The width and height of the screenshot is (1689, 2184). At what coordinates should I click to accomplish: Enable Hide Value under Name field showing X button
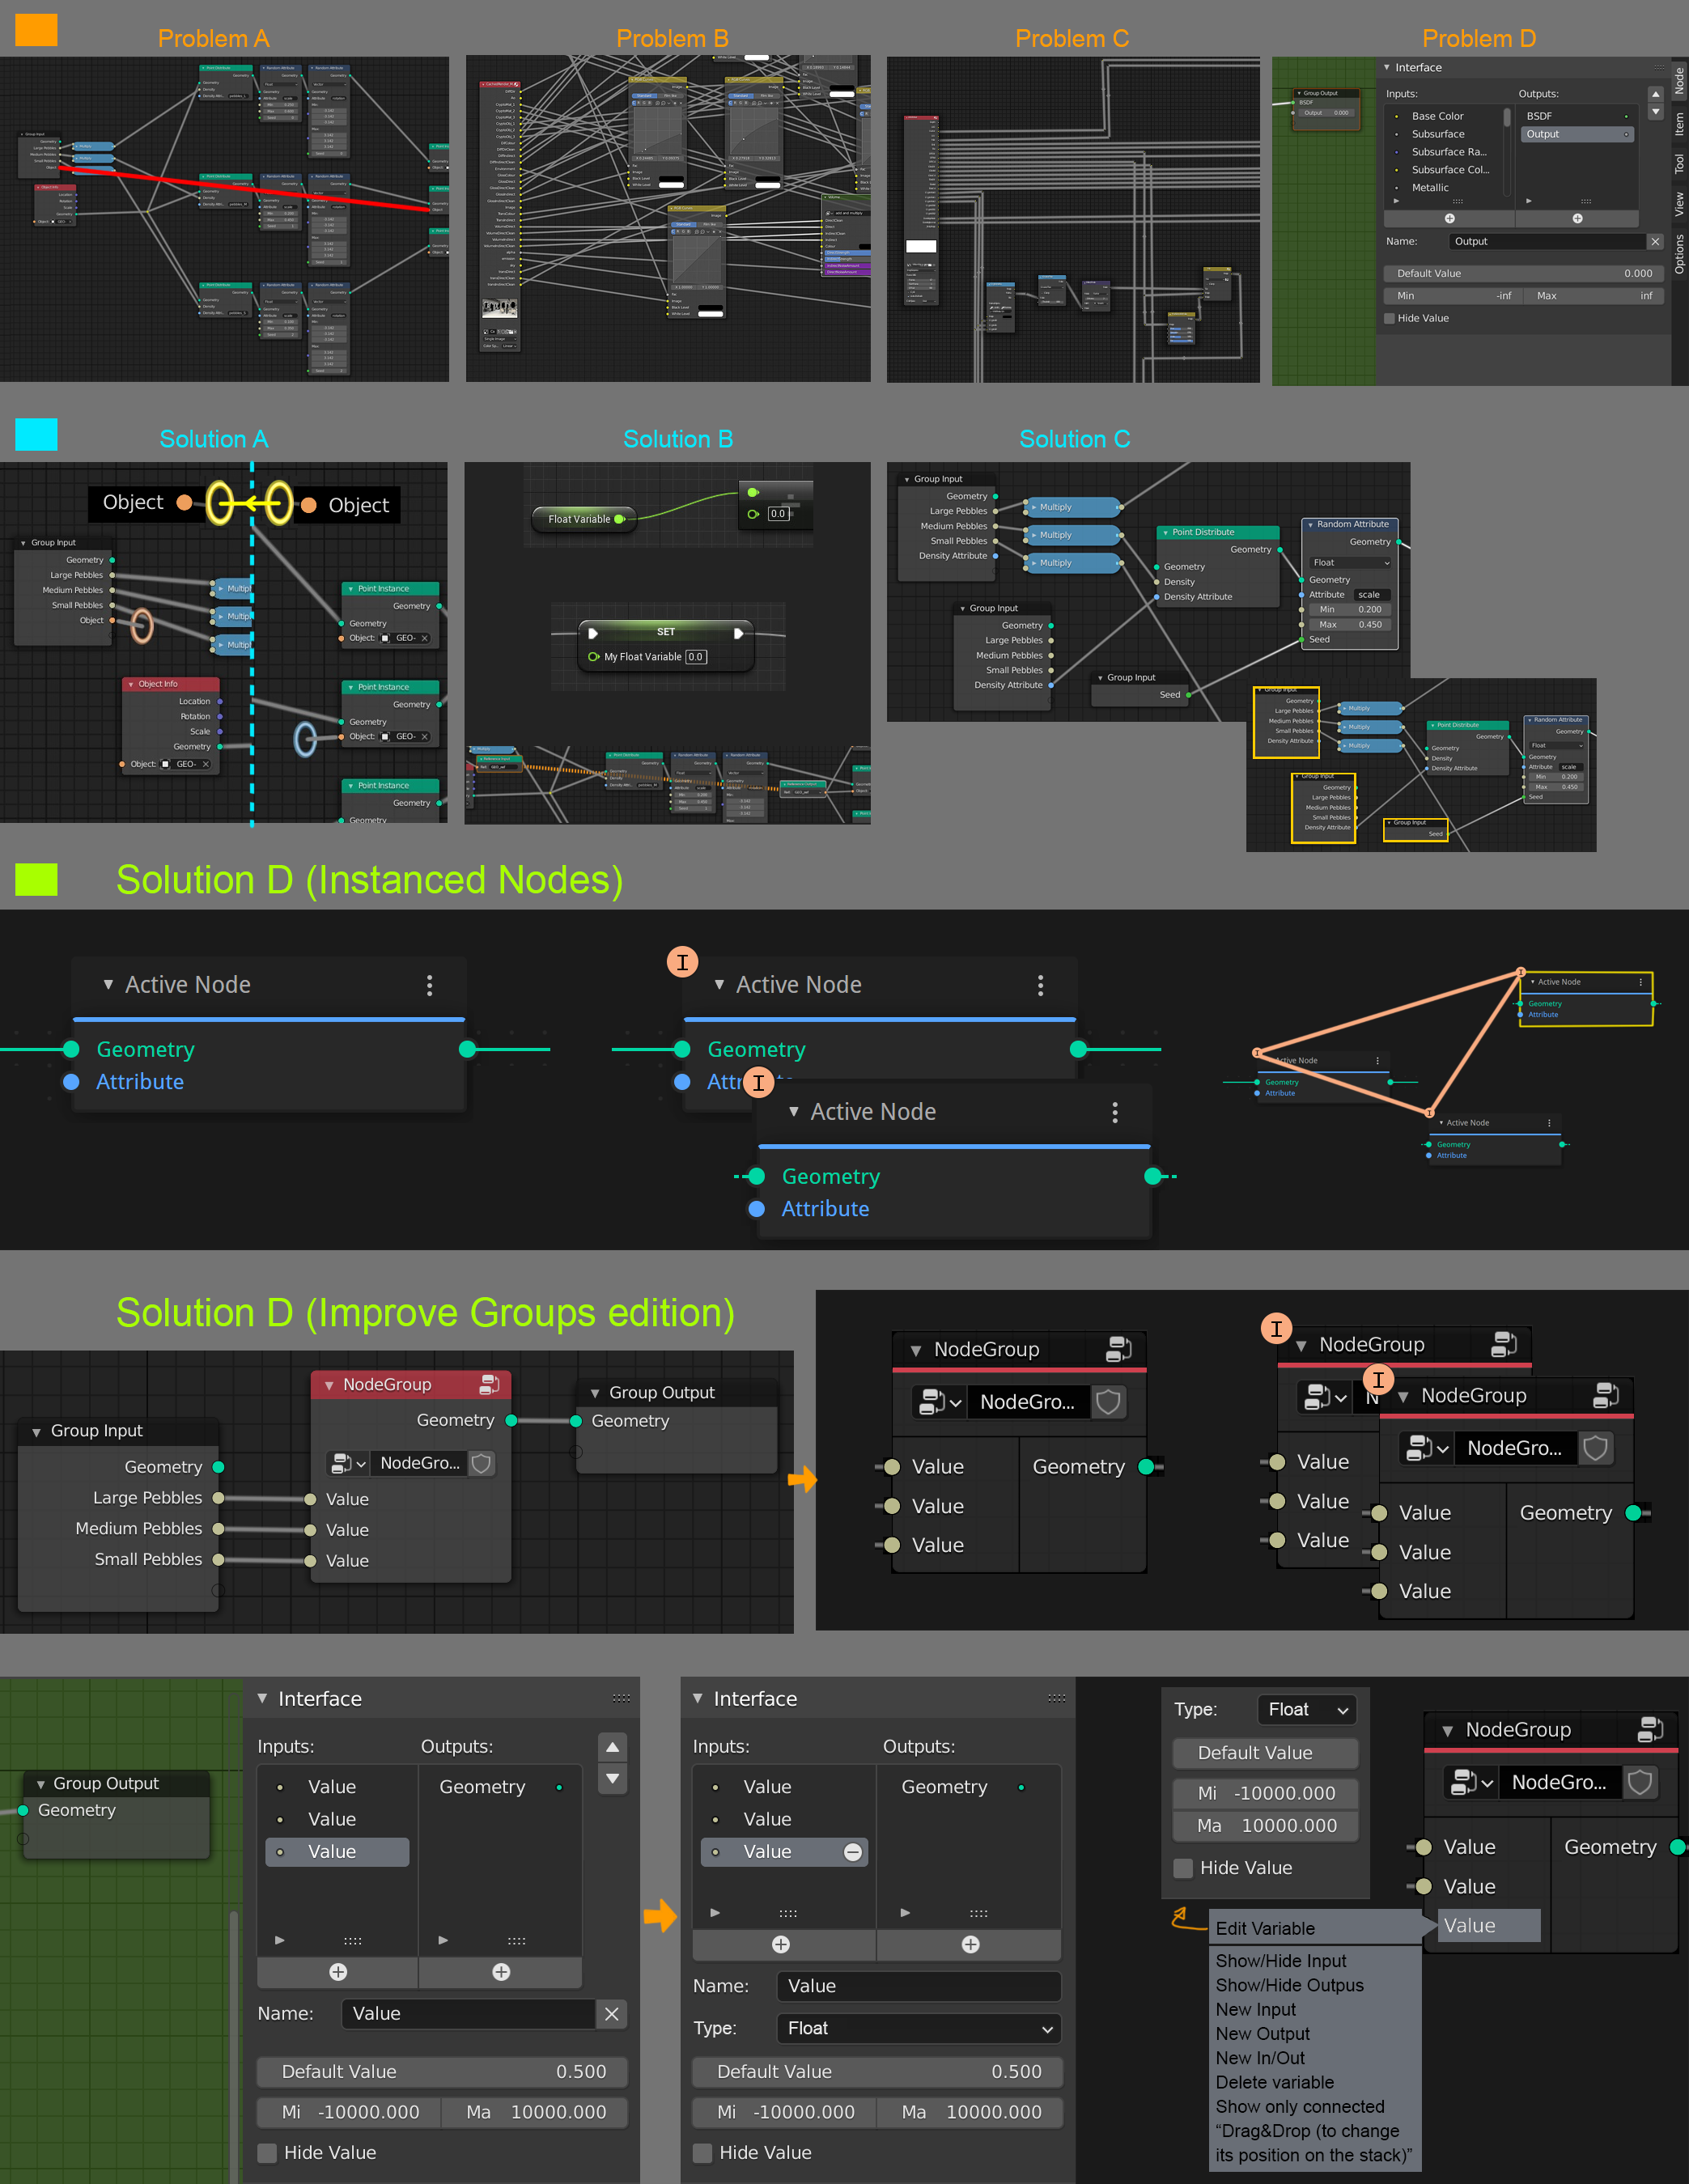[x=267, y=2153]
